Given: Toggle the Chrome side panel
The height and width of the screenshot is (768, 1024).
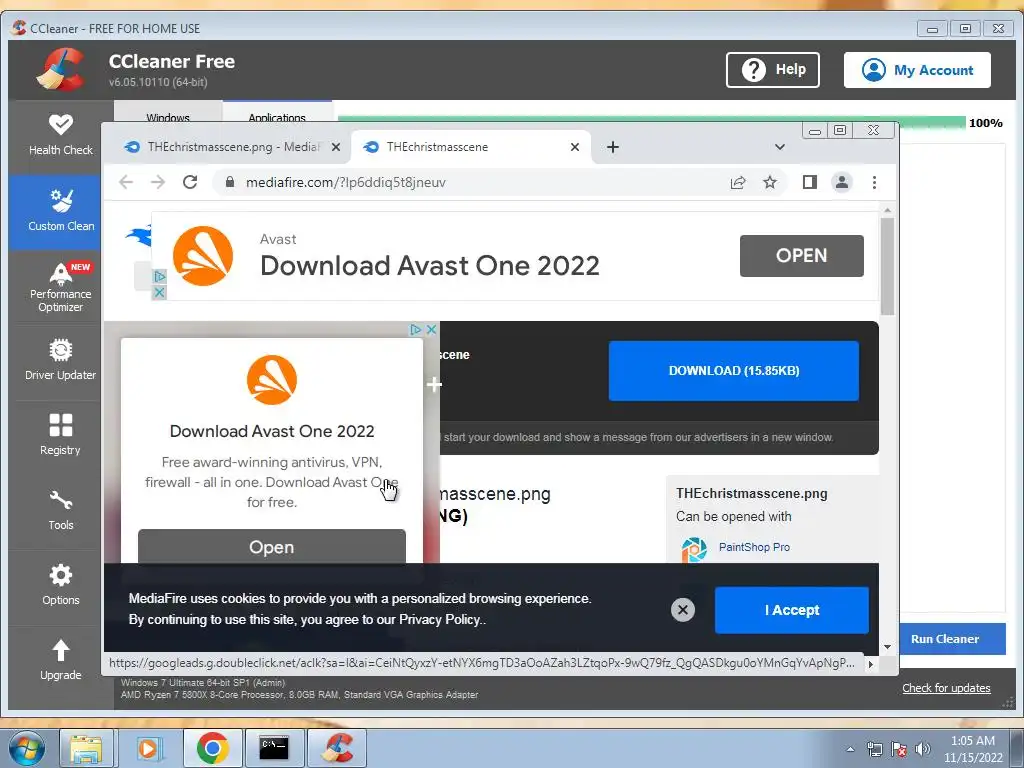Looking at the screenshot, I should (810, 182).
